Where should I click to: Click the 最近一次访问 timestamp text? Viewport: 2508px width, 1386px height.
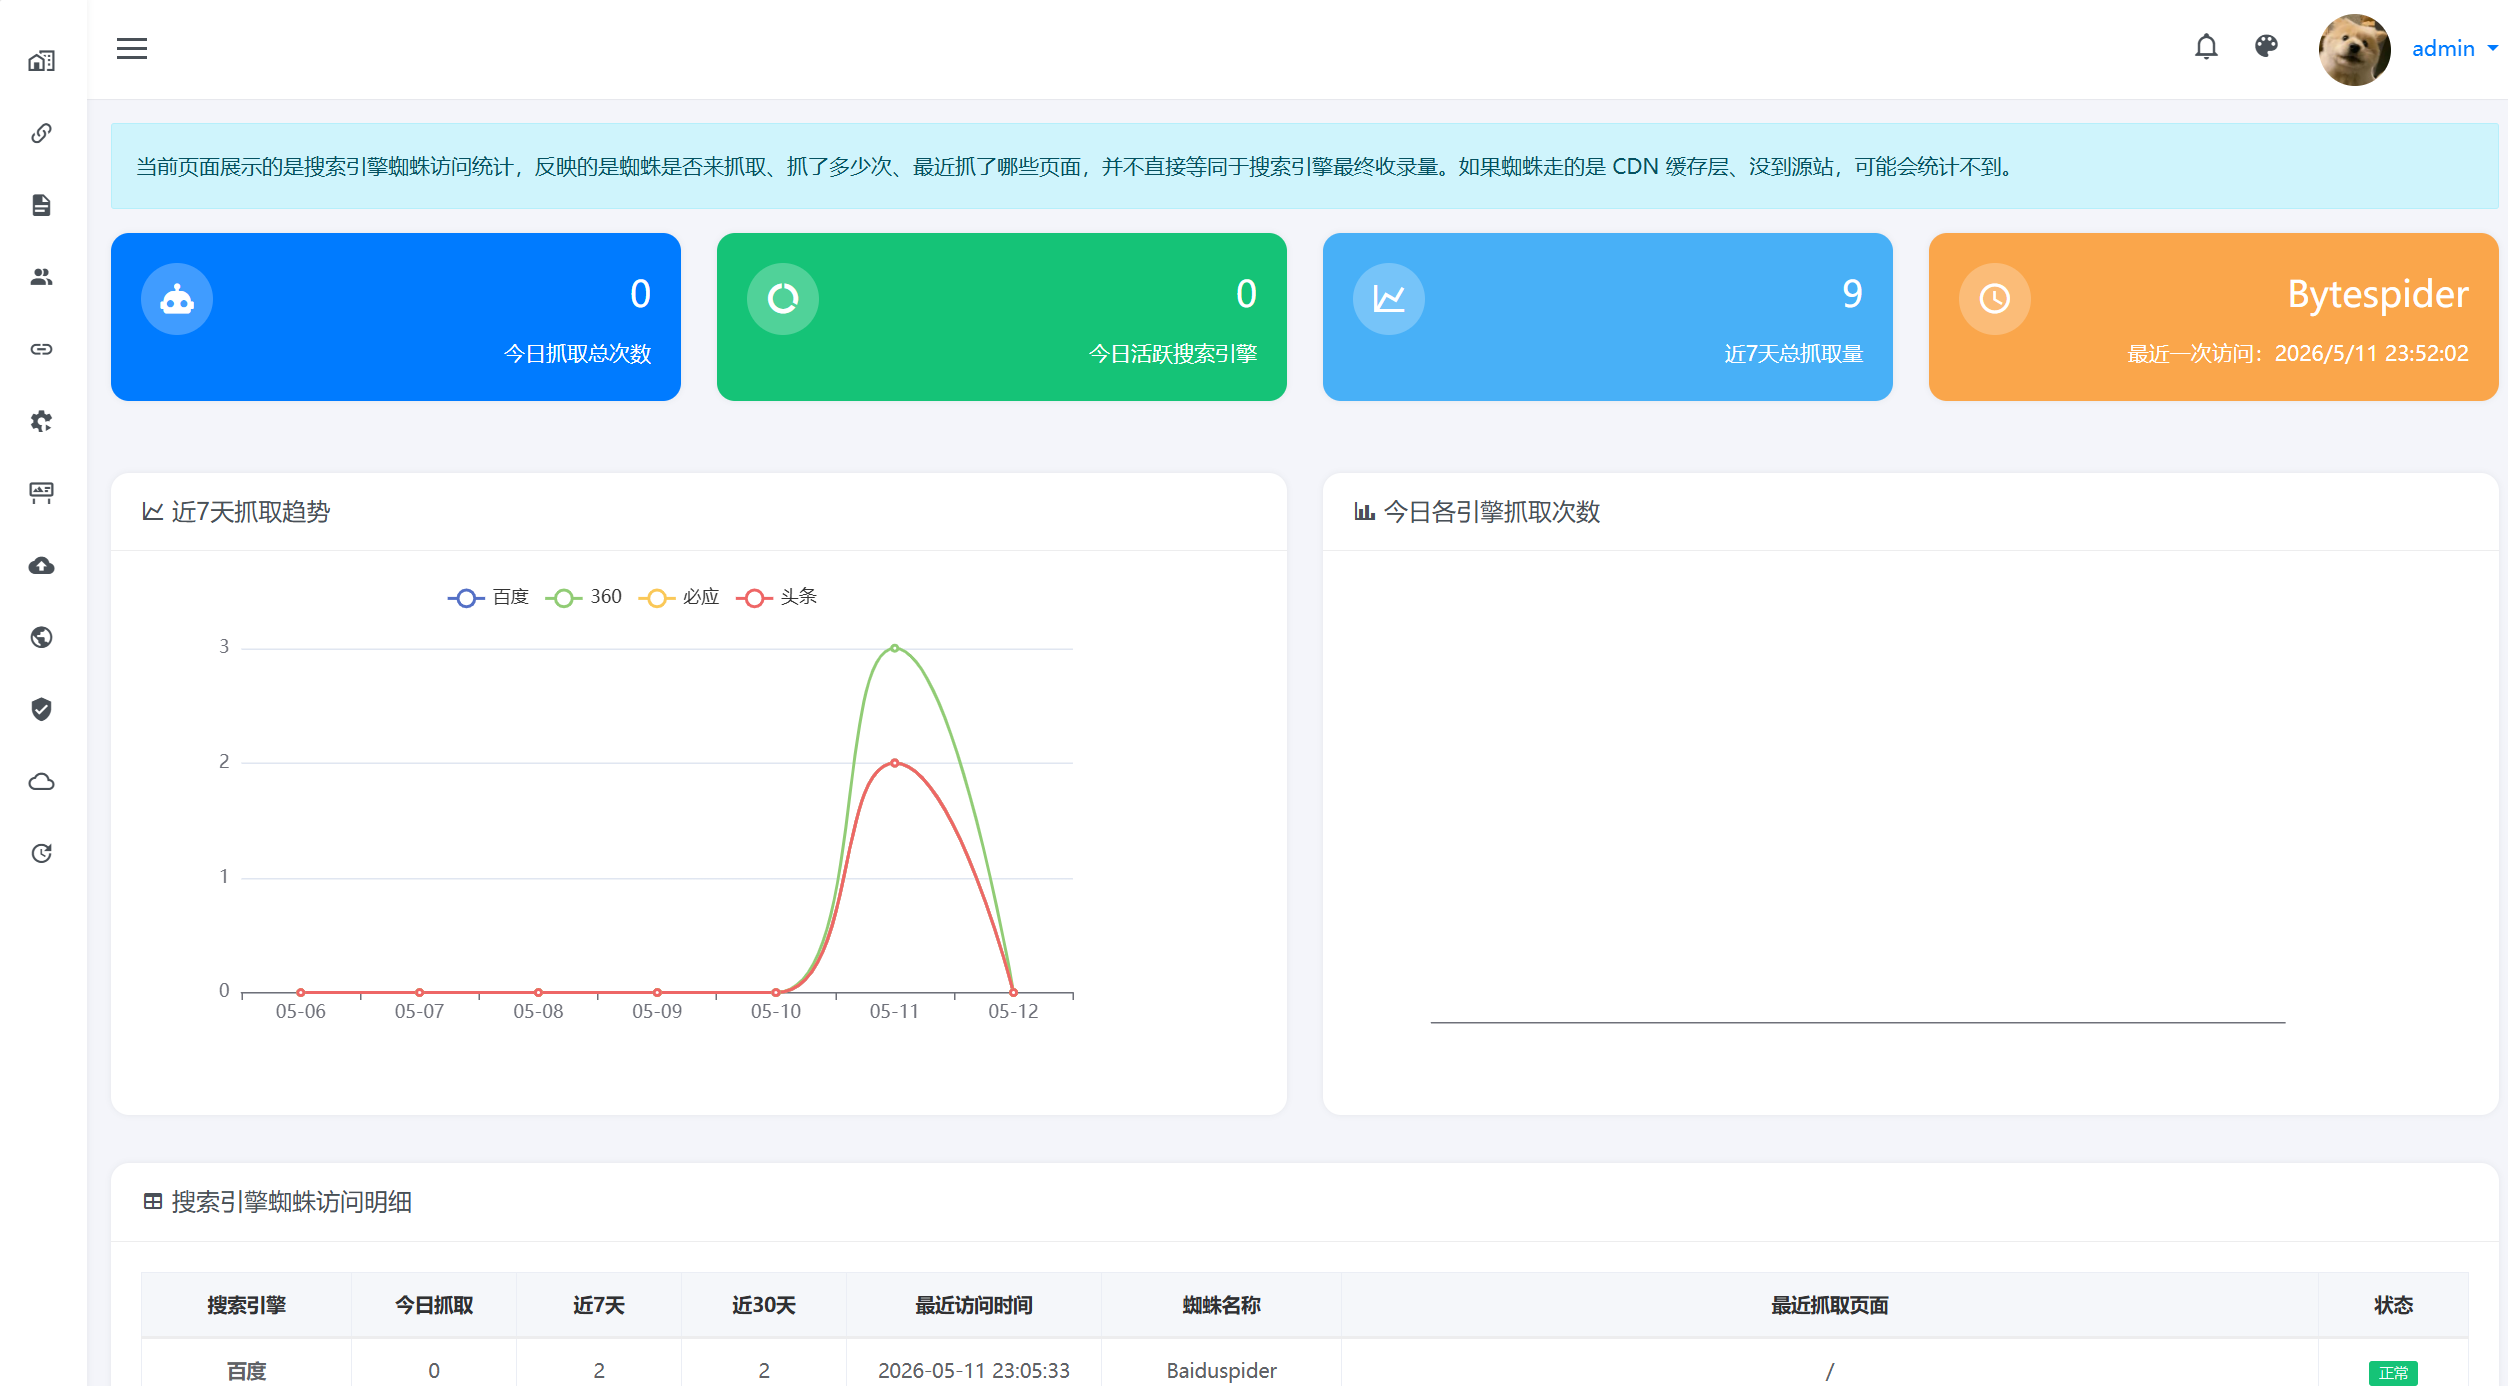click(2298, 353)
